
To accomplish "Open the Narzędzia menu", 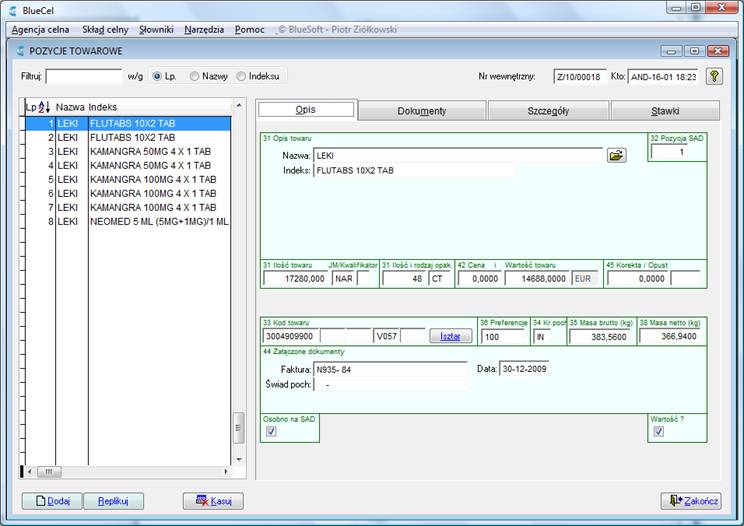I will 204,29.
